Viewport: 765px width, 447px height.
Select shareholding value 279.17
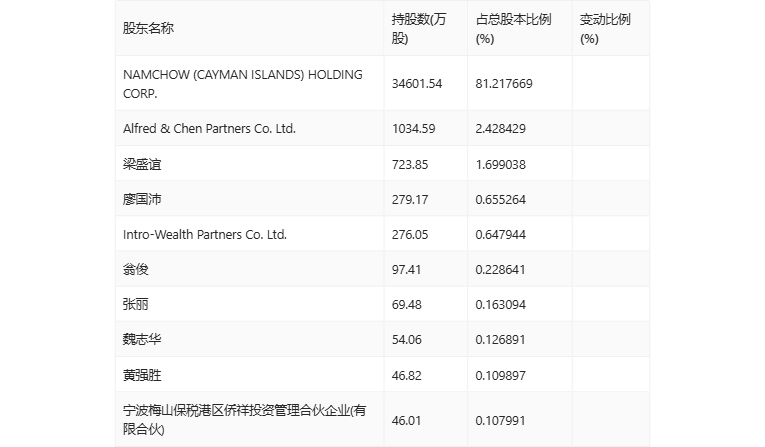tap(410, 200)
